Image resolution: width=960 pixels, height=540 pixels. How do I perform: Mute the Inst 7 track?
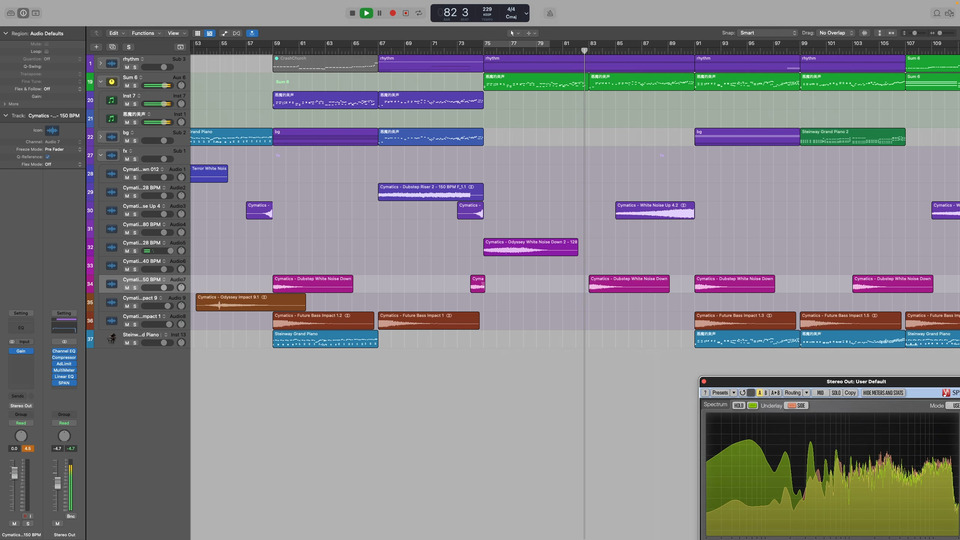tap(127, 104)
